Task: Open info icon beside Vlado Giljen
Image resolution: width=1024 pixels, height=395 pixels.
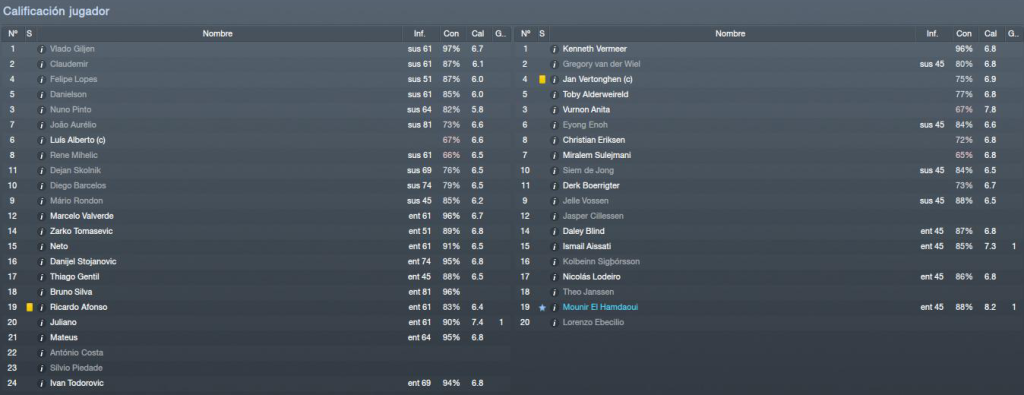Action: tap(42, 49)
